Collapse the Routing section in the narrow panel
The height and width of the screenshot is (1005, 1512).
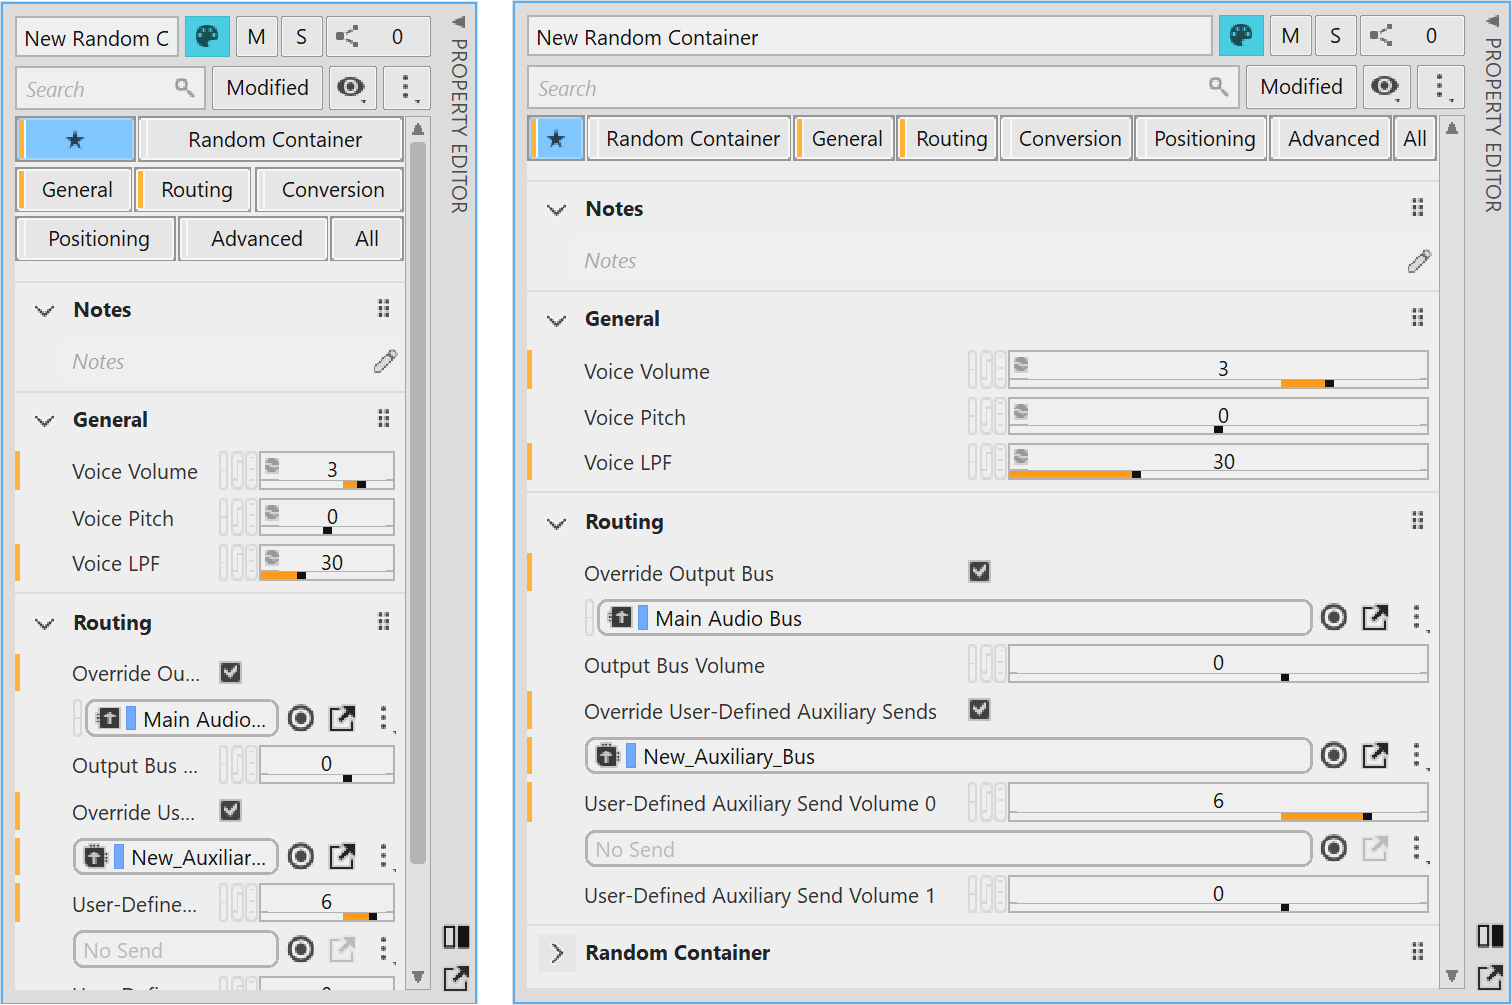click(x=45, y=624)
